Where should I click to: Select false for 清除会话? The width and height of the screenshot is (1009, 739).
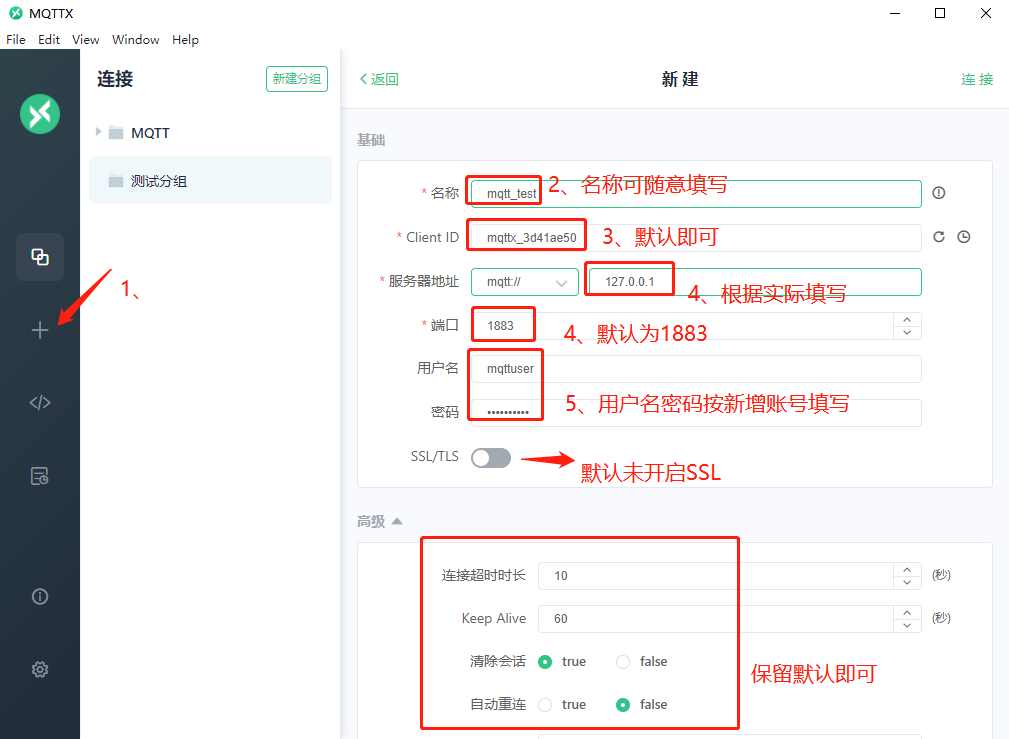click(623, 662)
